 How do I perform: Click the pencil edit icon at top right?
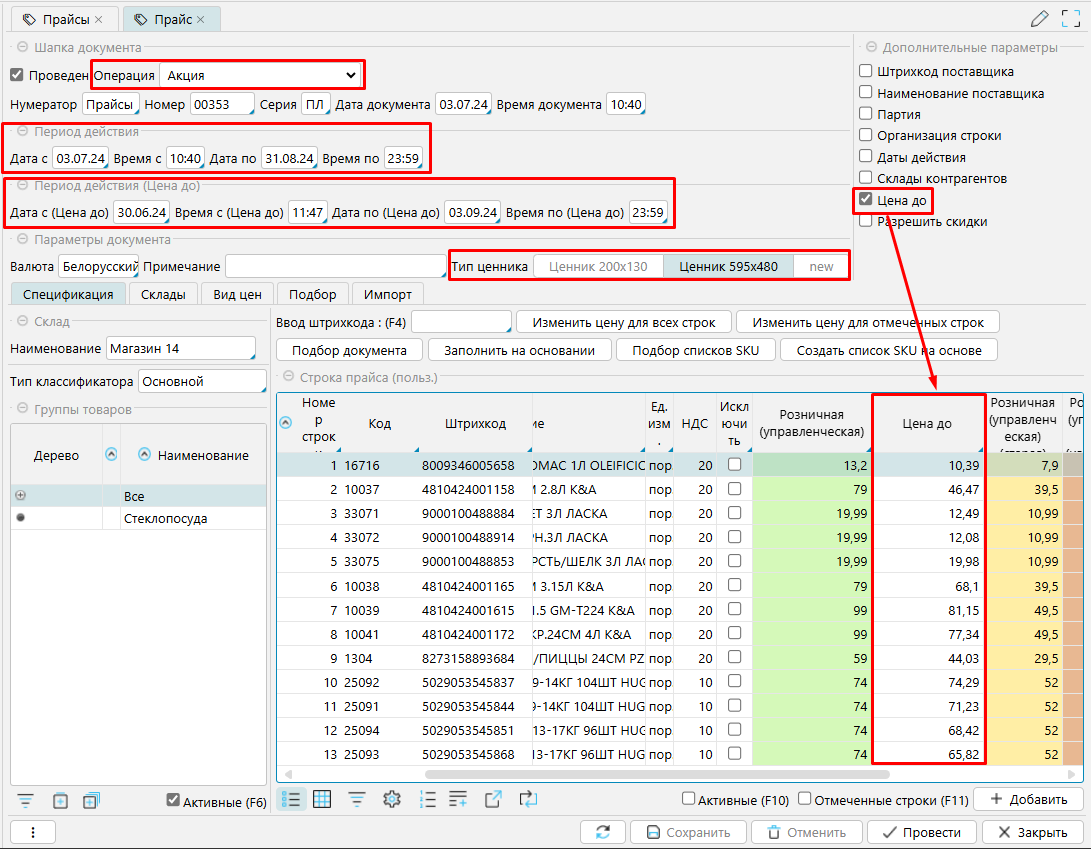(1040, 18)
